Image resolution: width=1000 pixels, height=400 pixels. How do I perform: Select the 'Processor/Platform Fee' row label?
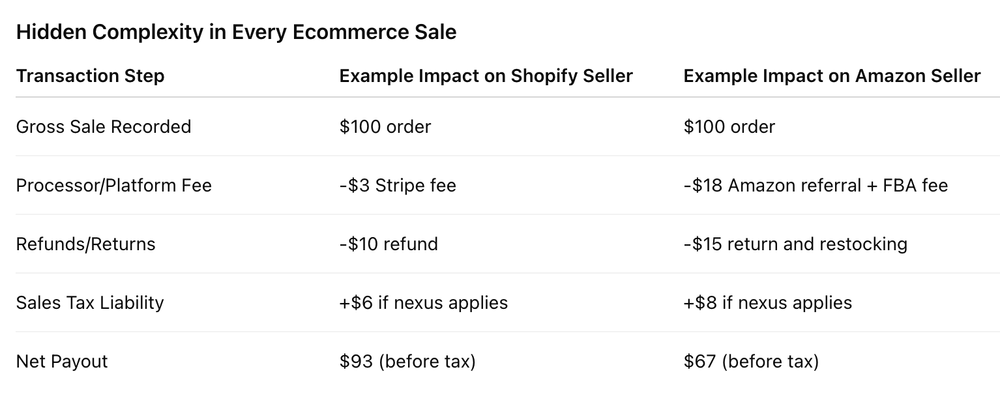point(114,185)
